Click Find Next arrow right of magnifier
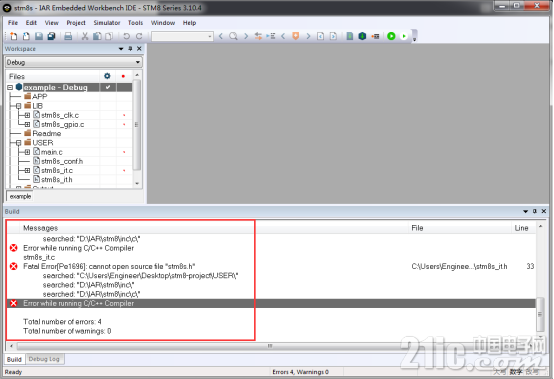 click(x=246, y=36)
